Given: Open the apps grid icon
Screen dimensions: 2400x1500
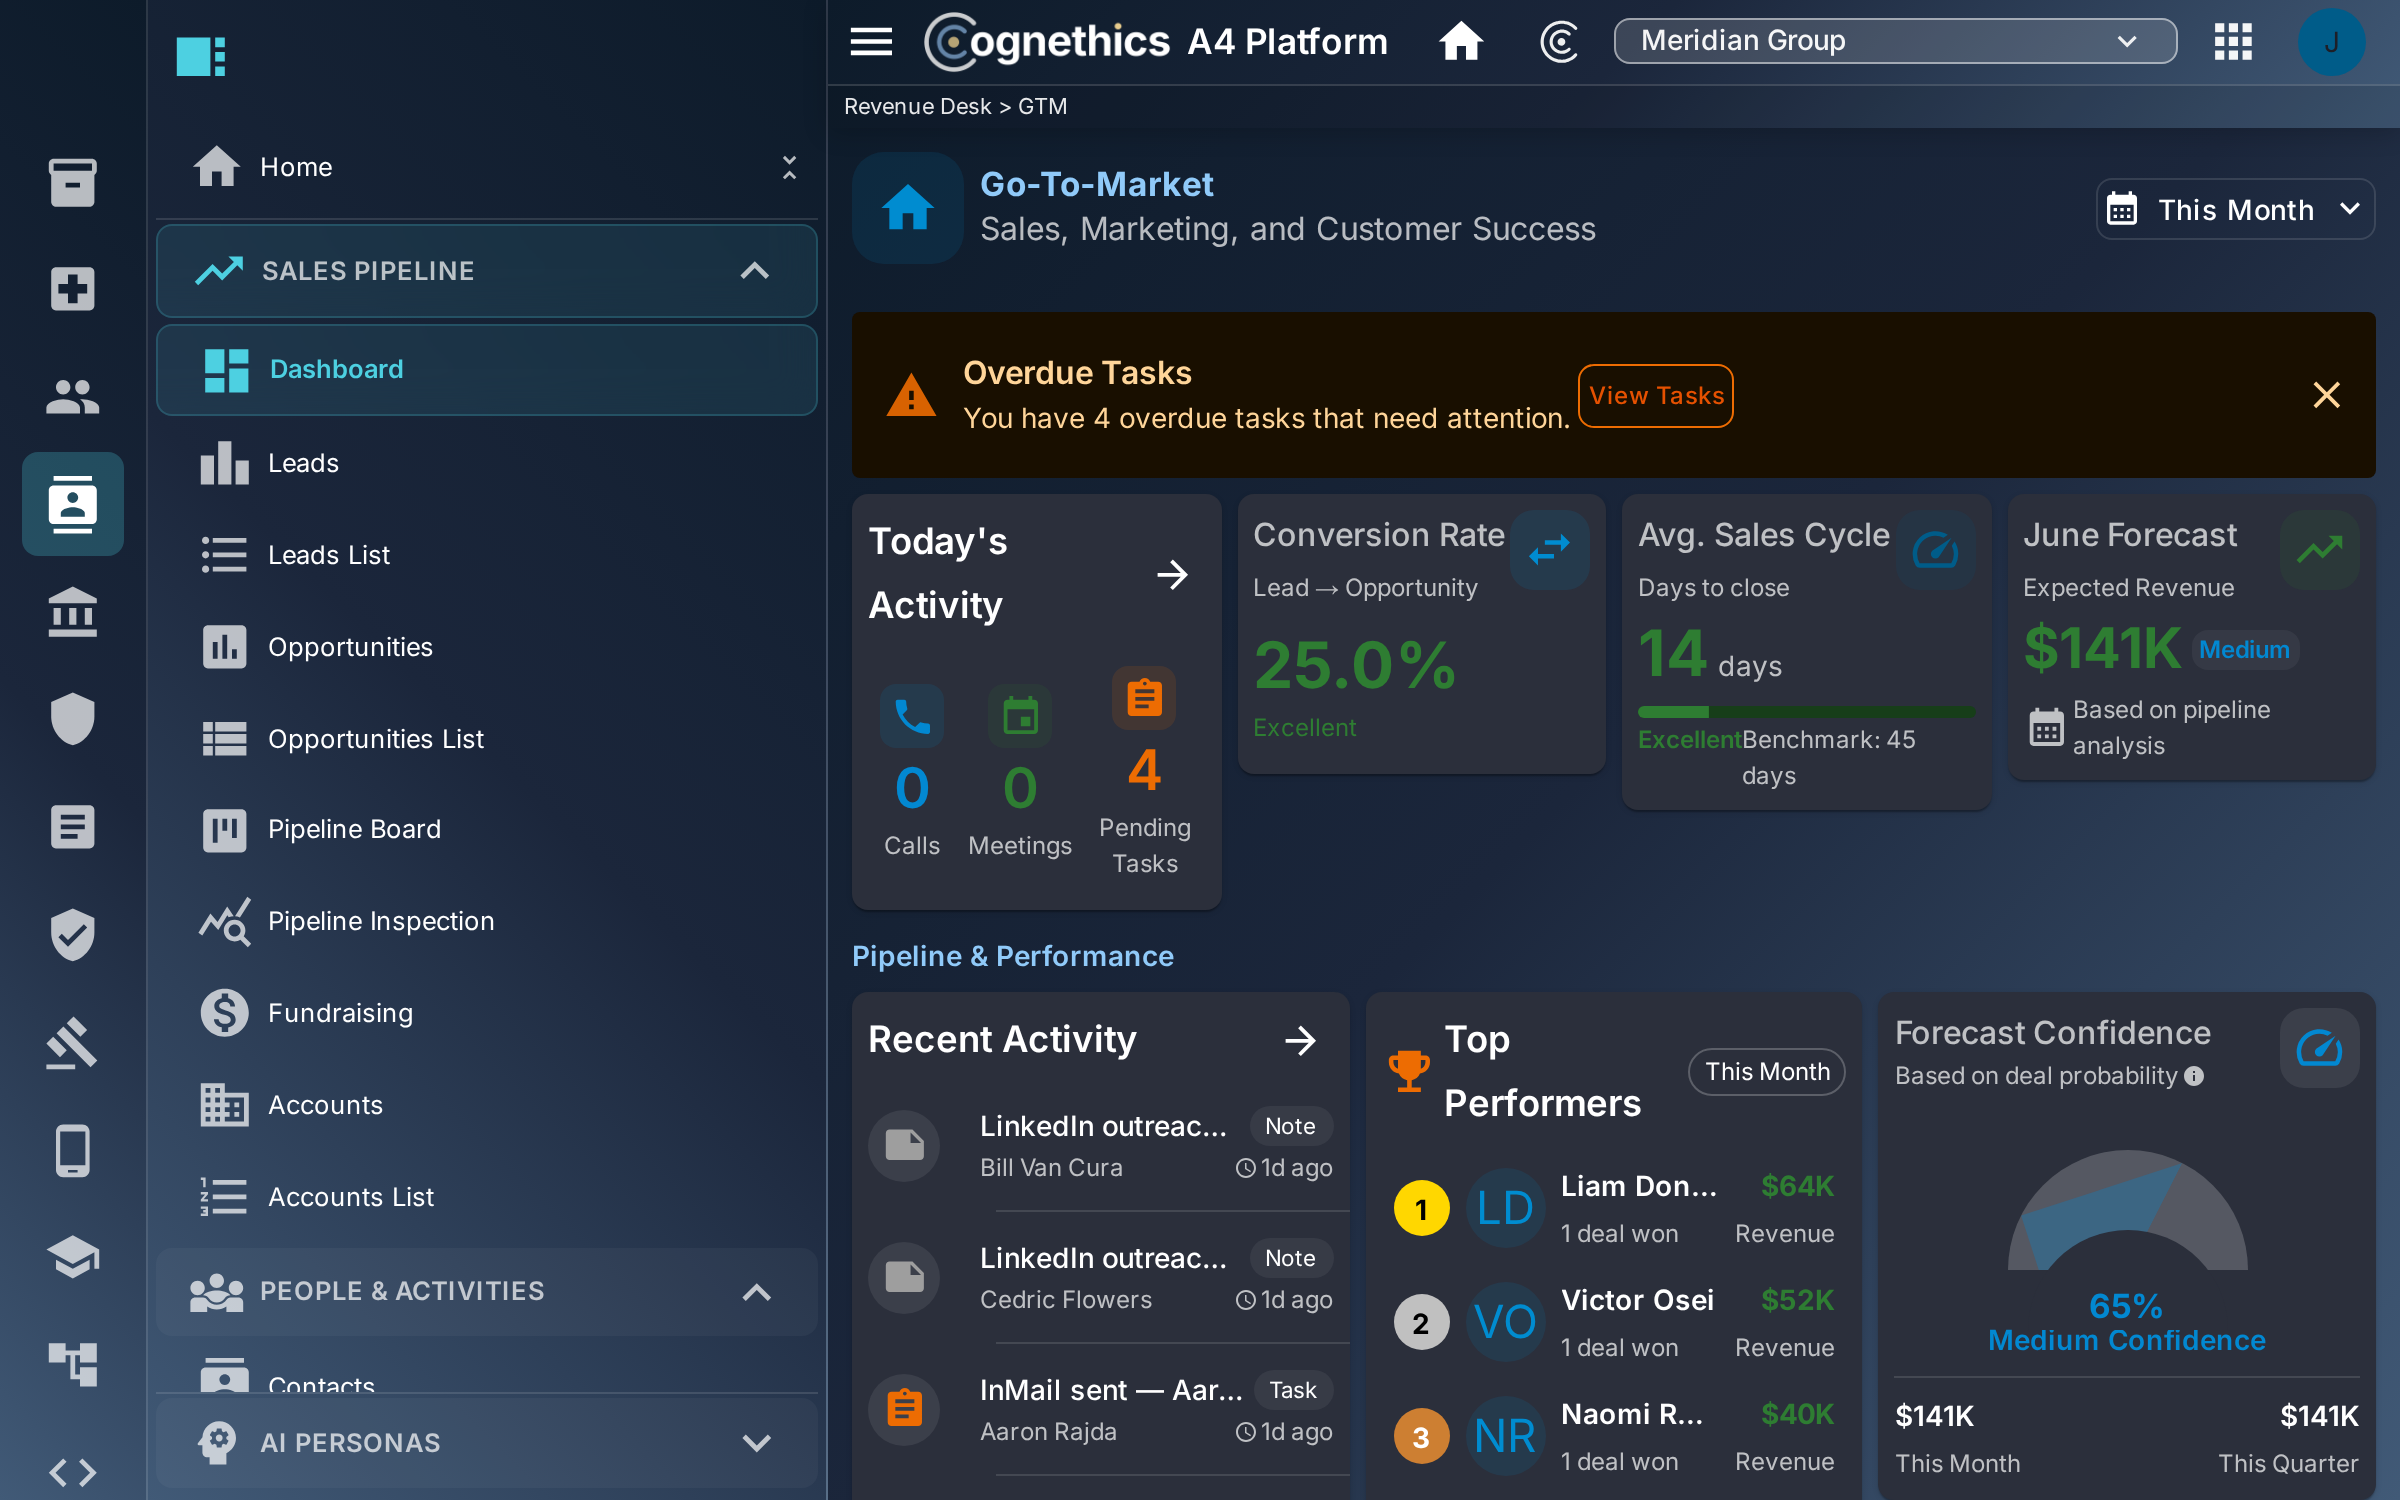Looking at the screenshot, I should [x=2233, y=42].
